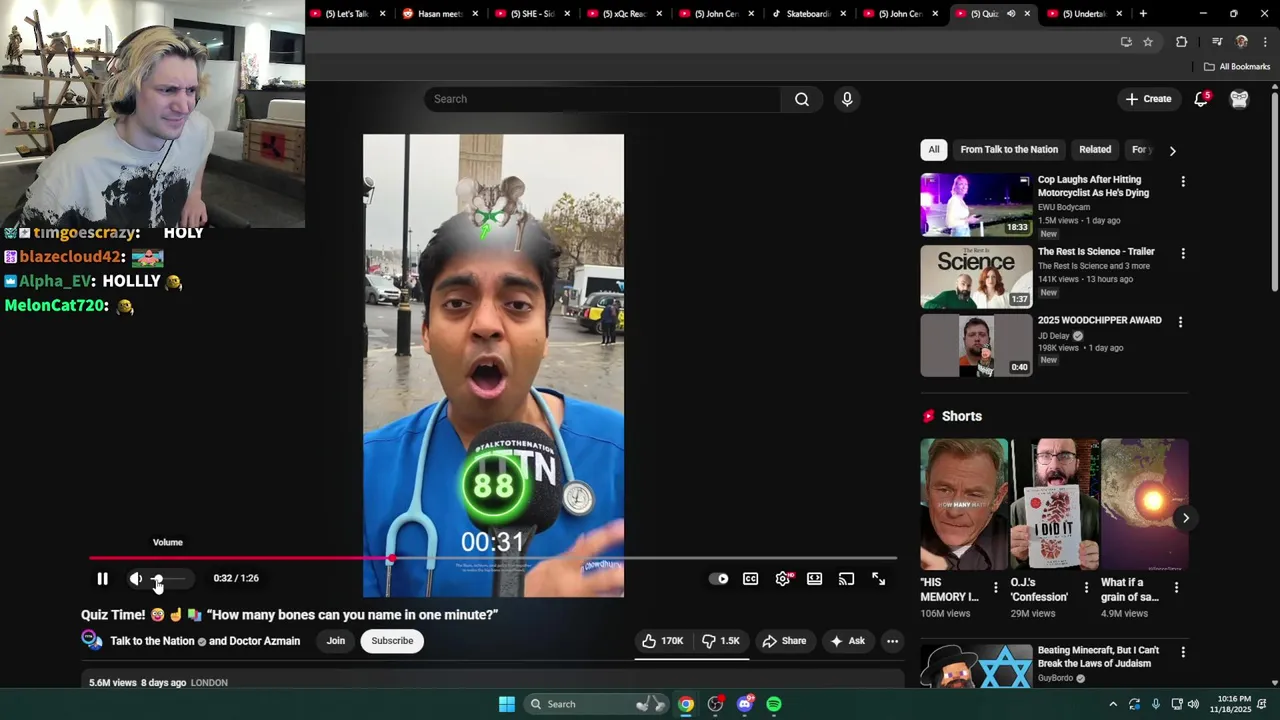Open the Chrome extensions puzzle icon
The width and height of the screenshot is (1280, 720).
pyautogui.click(x=1182, y=42)
